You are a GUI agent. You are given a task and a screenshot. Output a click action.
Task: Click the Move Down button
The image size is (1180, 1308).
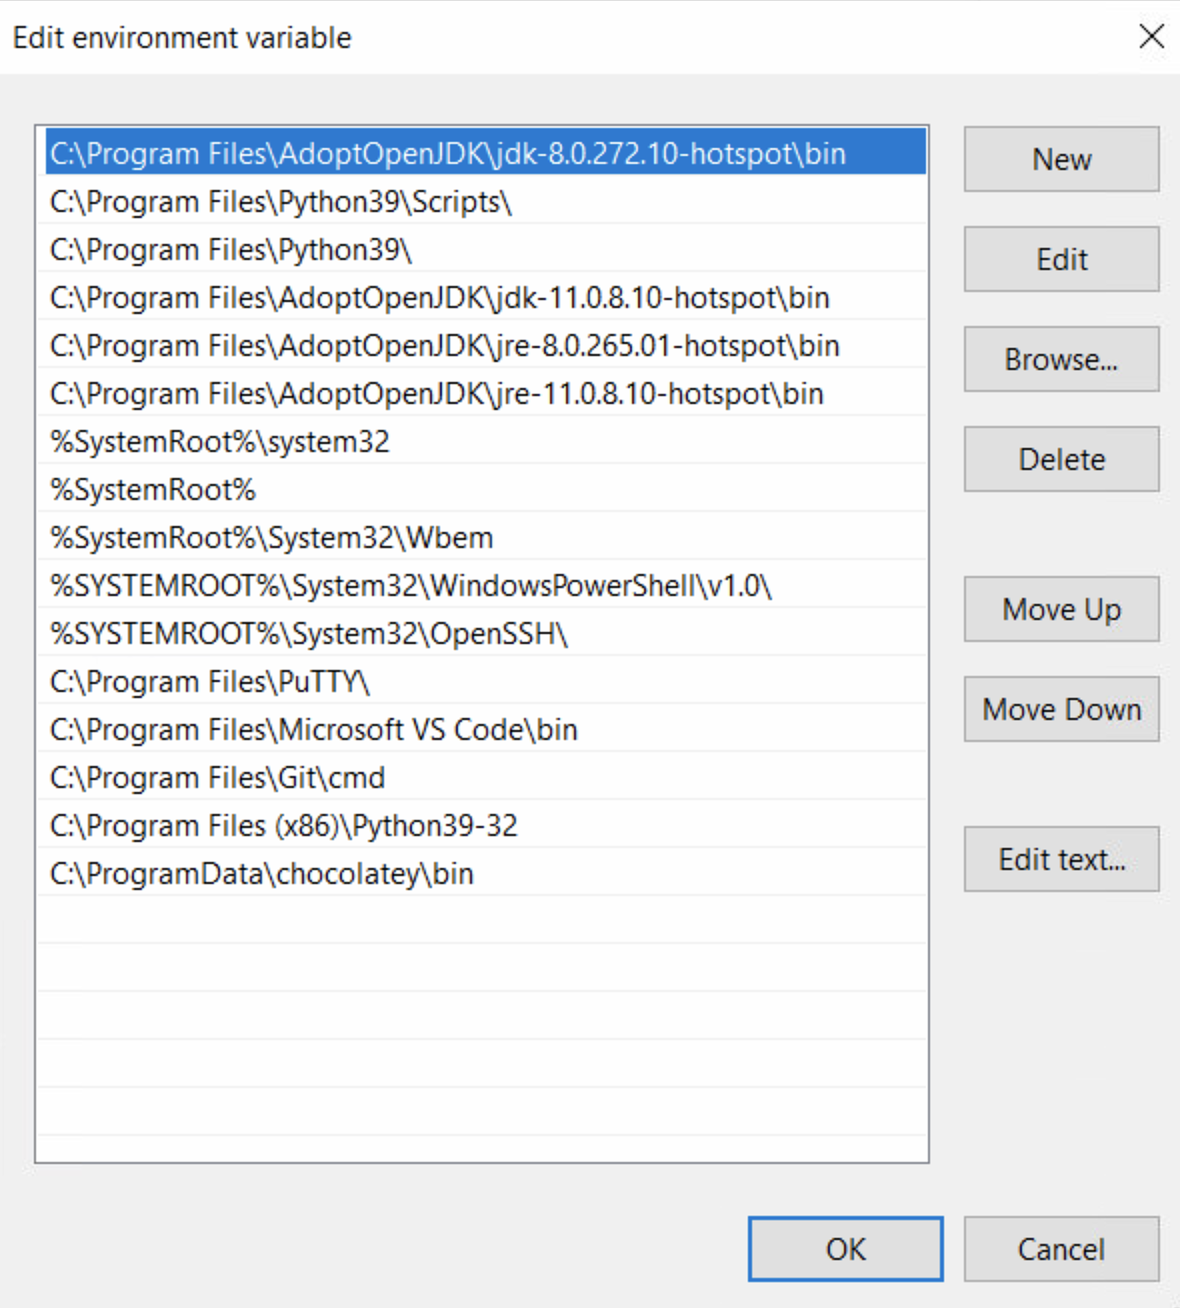tap(1061, 709)
